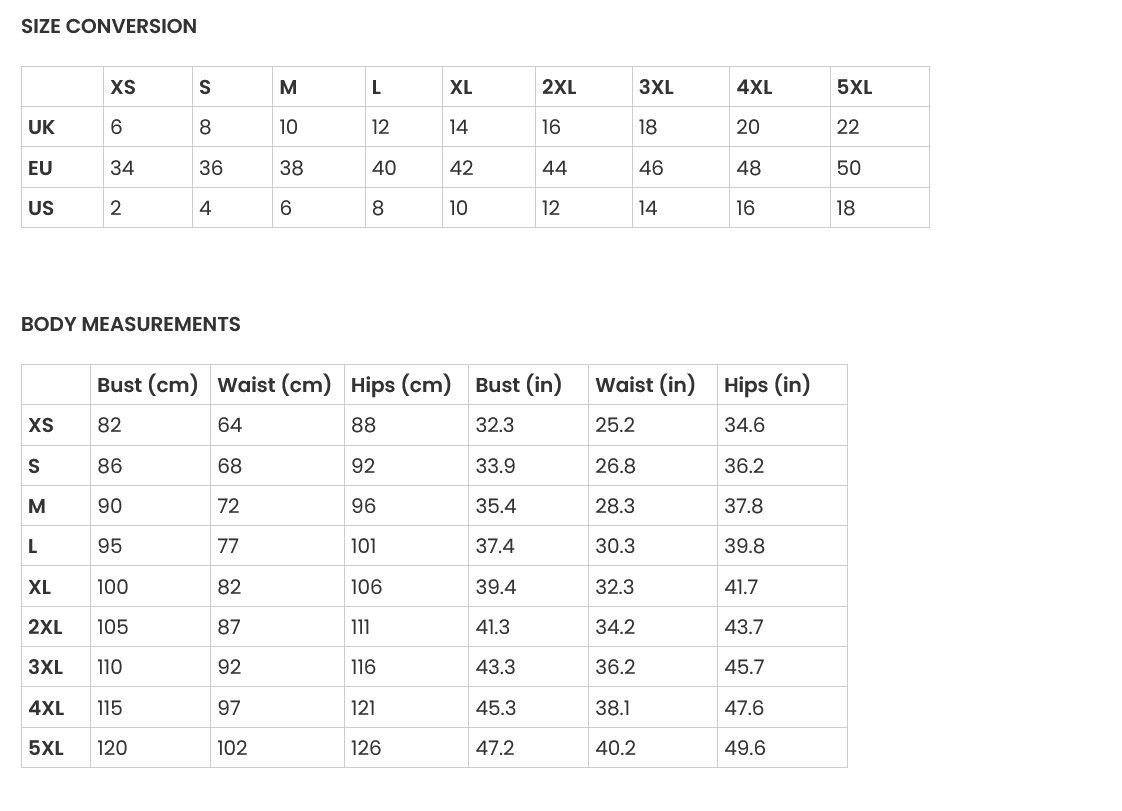1122x811 pixels.
Task: Click EU size 44 cell
Action: point(555,168)
